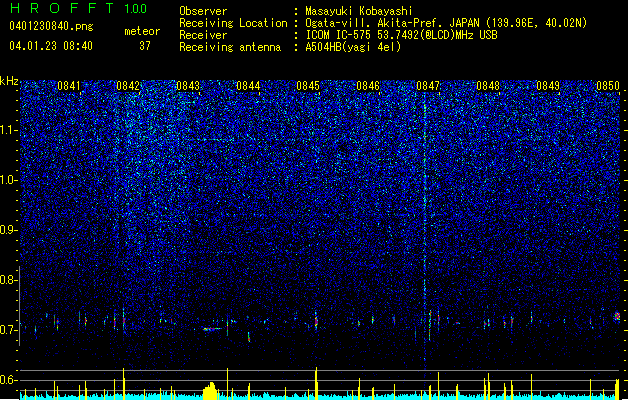Viewport: 629px width, 400px height.
Task: Click the 0848 time marker
Action: point(488,86)
